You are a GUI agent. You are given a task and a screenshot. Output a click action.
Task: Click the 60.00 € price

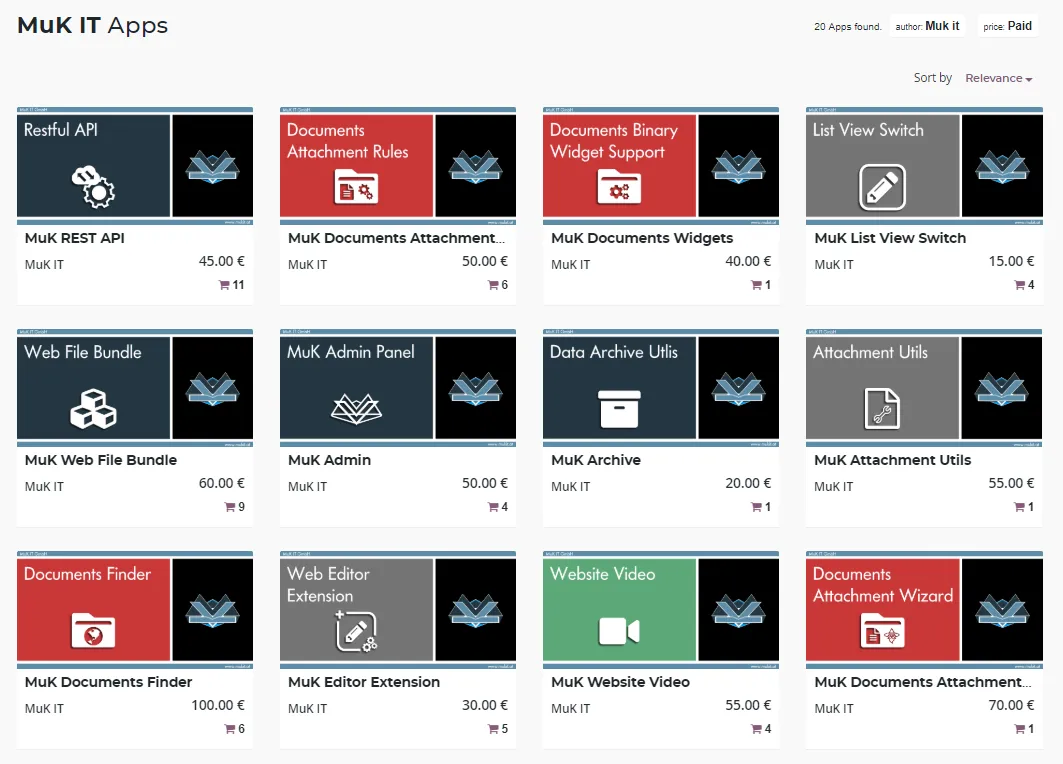click(222, 483)
